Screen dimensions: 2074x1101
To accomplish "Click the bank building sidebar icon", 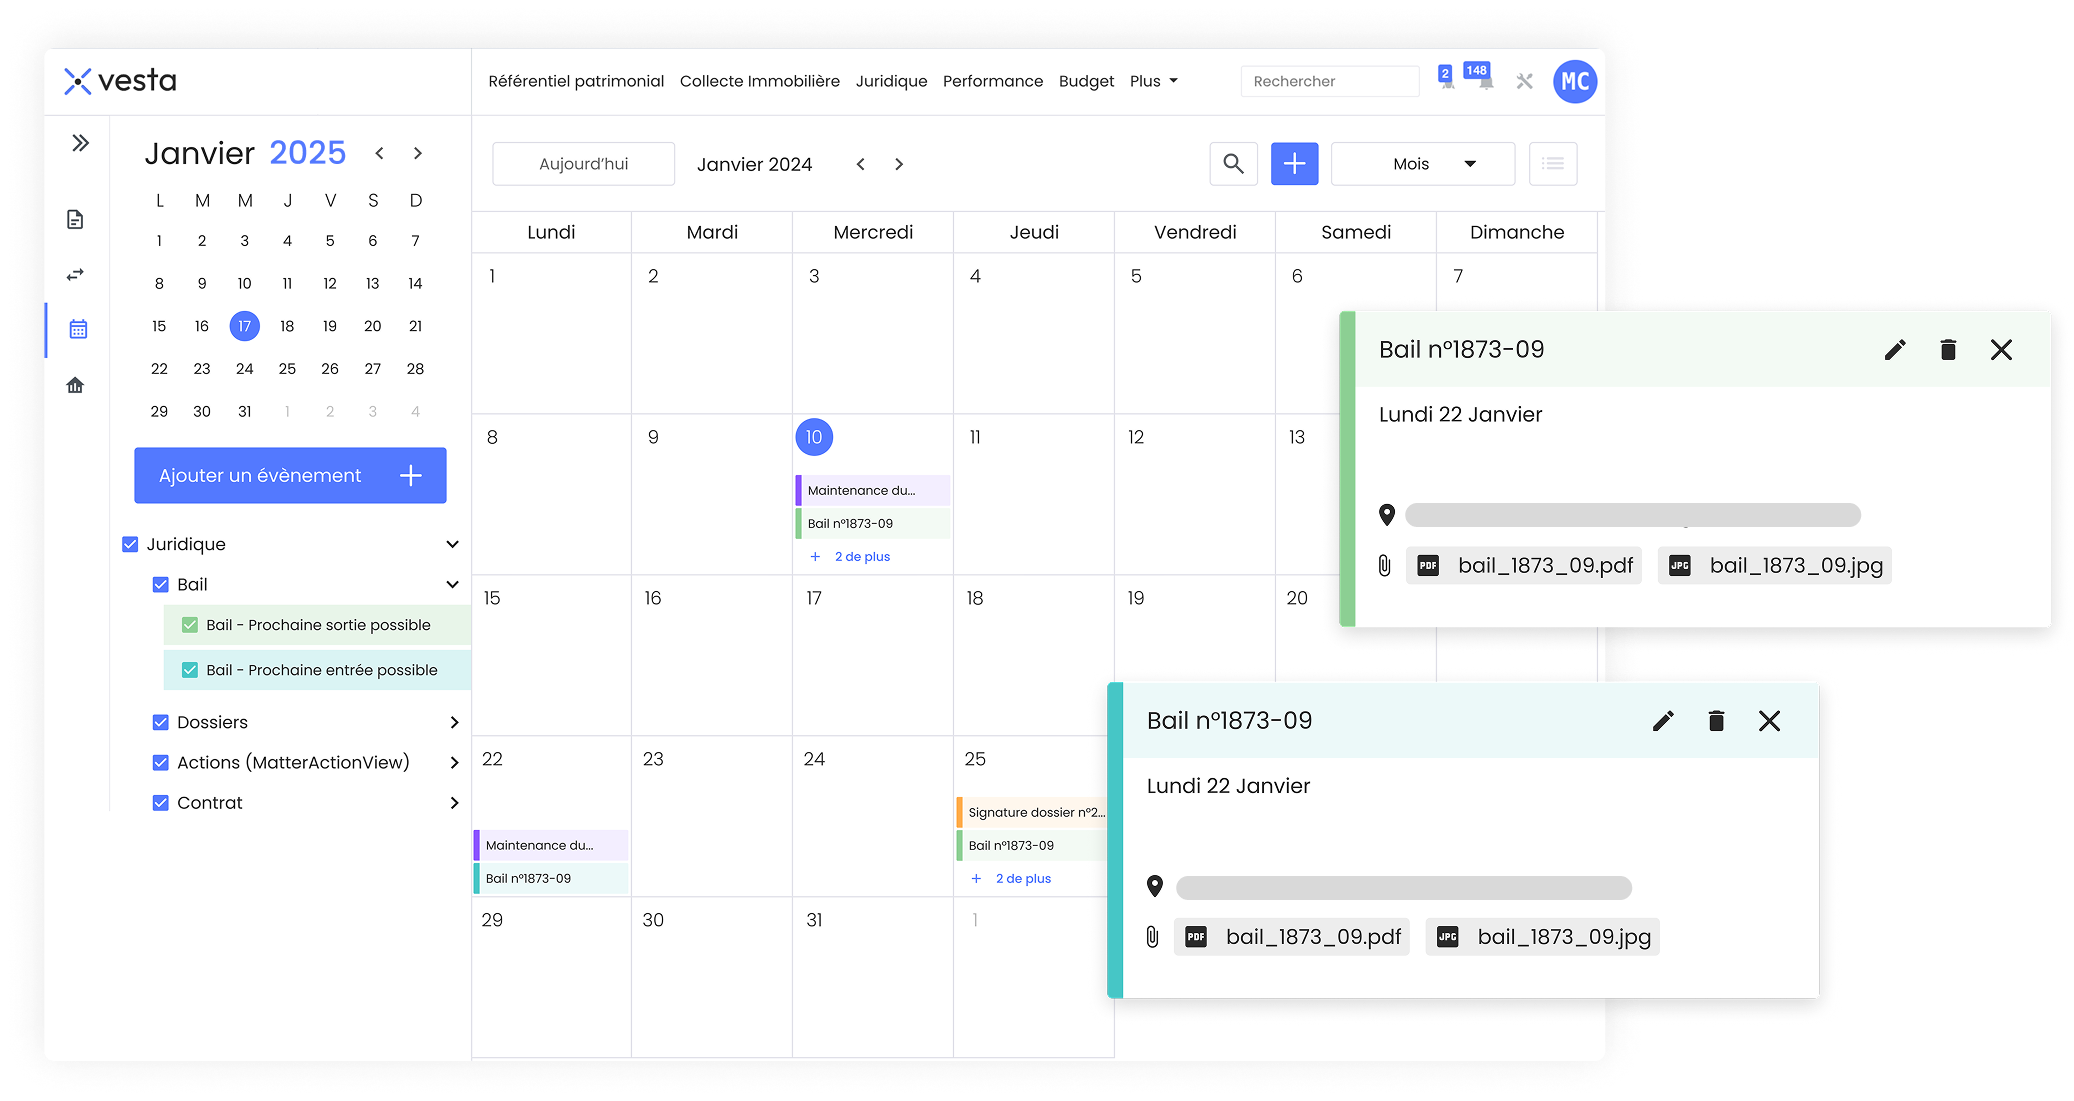I will (x=75, y=385).
